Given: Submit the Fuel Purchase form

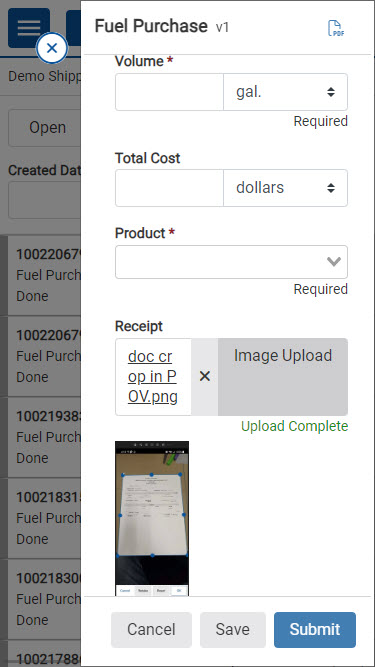Looking at the screenshot, I should click(315, 630).
